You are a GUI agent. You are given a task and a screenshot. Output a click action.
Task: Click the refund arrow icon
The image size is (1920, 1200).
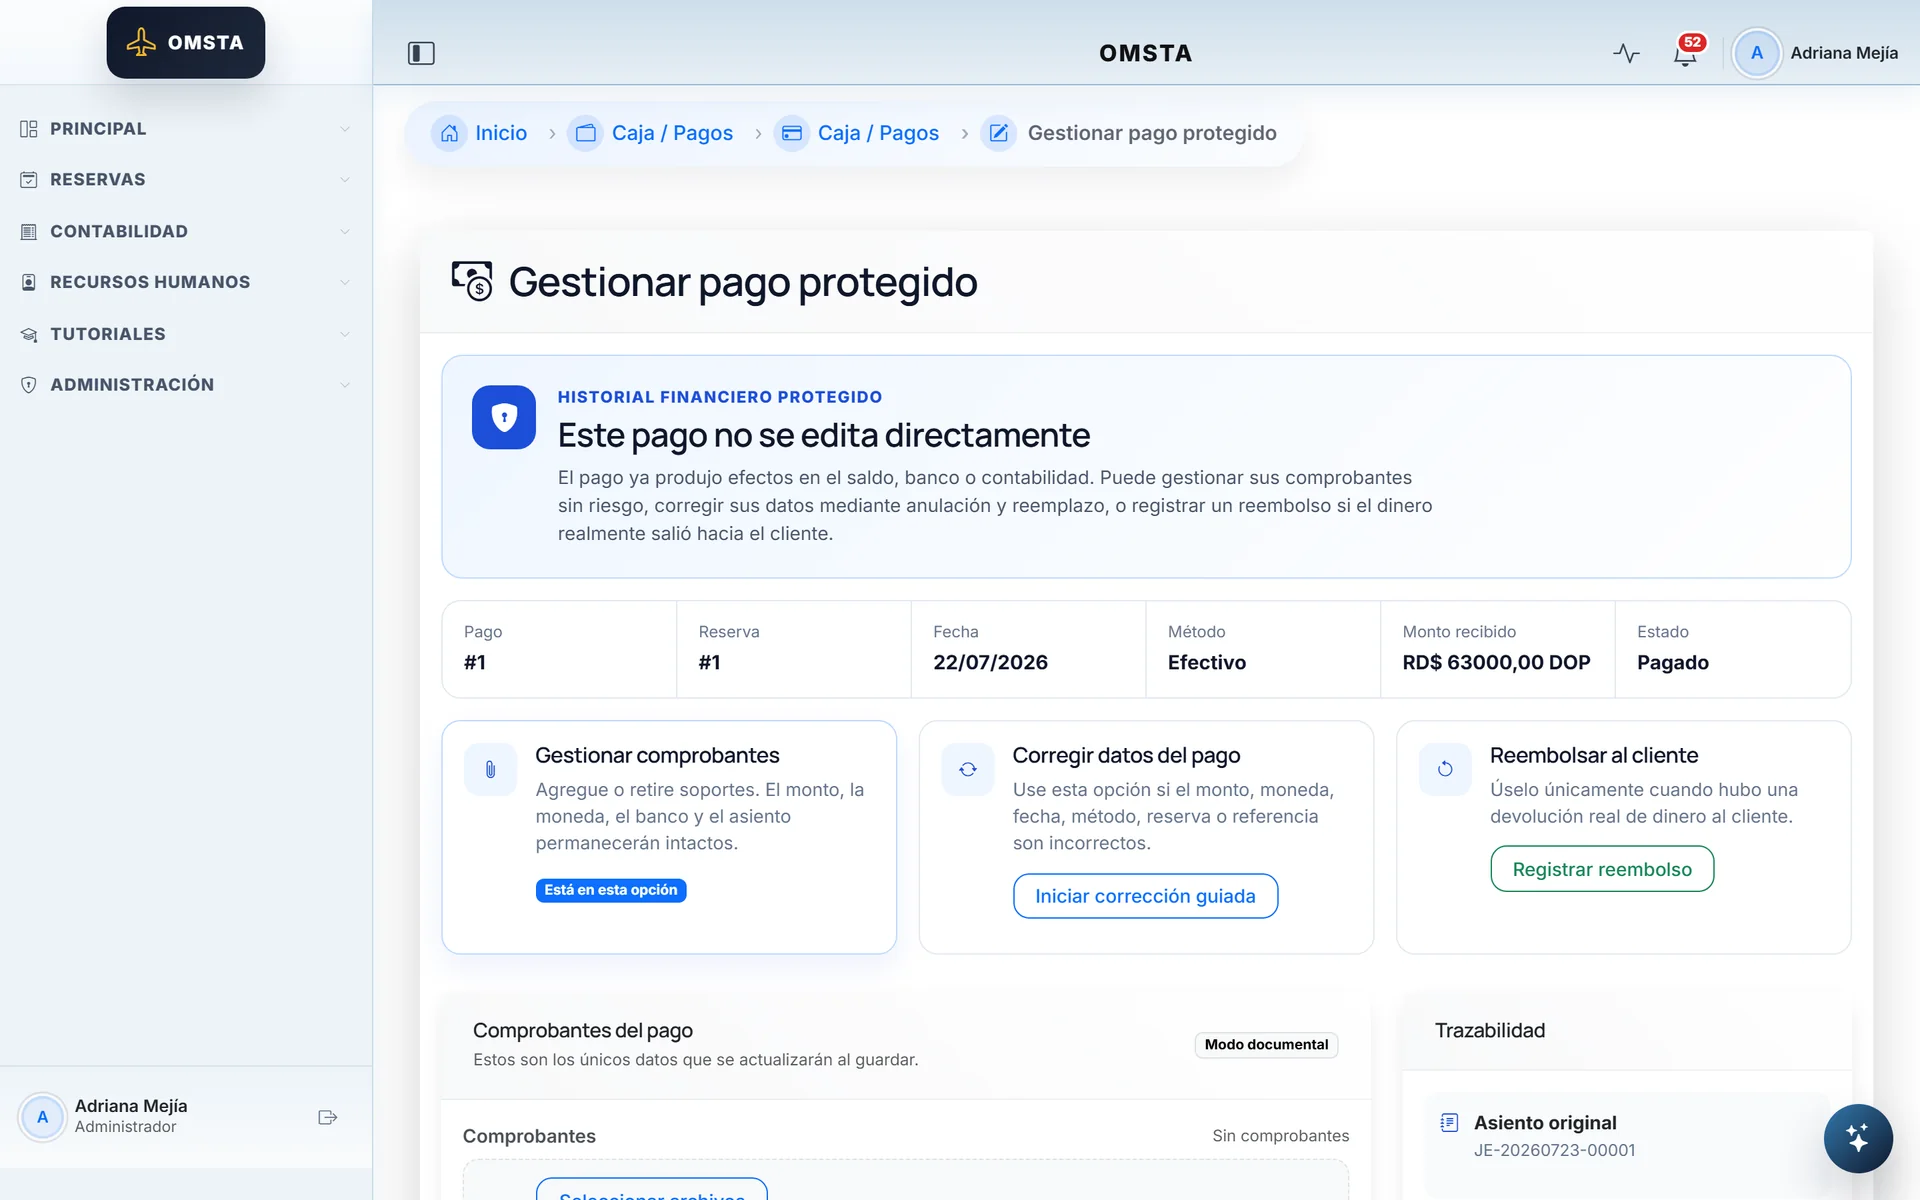[1445, 769]
